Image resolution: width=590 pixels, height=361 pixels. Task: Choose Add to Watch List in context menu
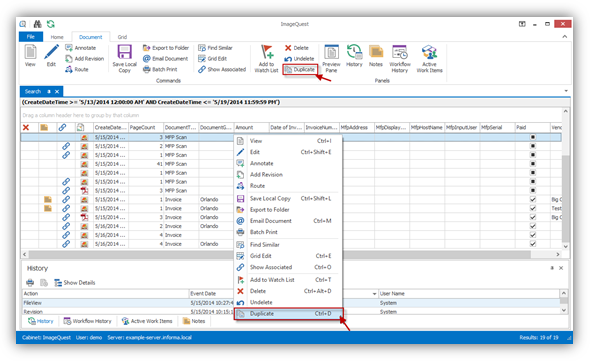(289, 280)
